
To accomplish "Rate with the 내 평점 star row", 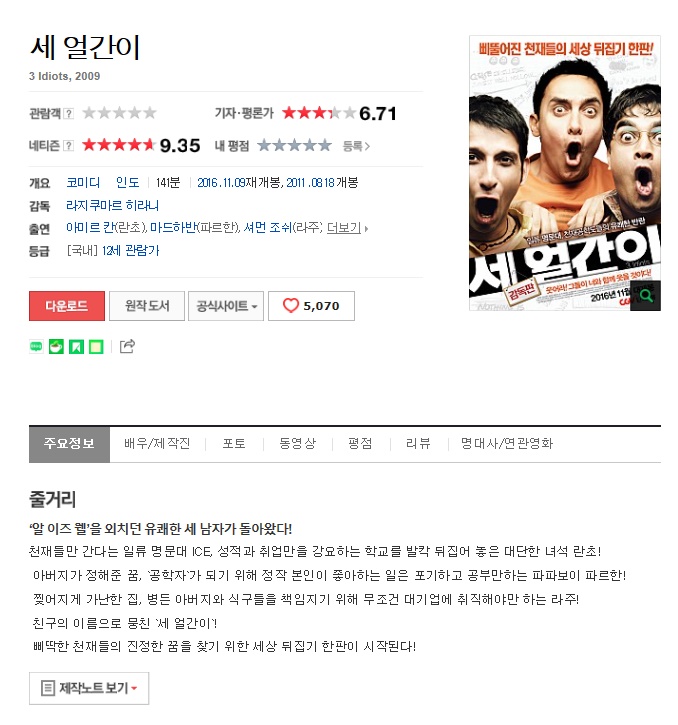I will [294, 146].
